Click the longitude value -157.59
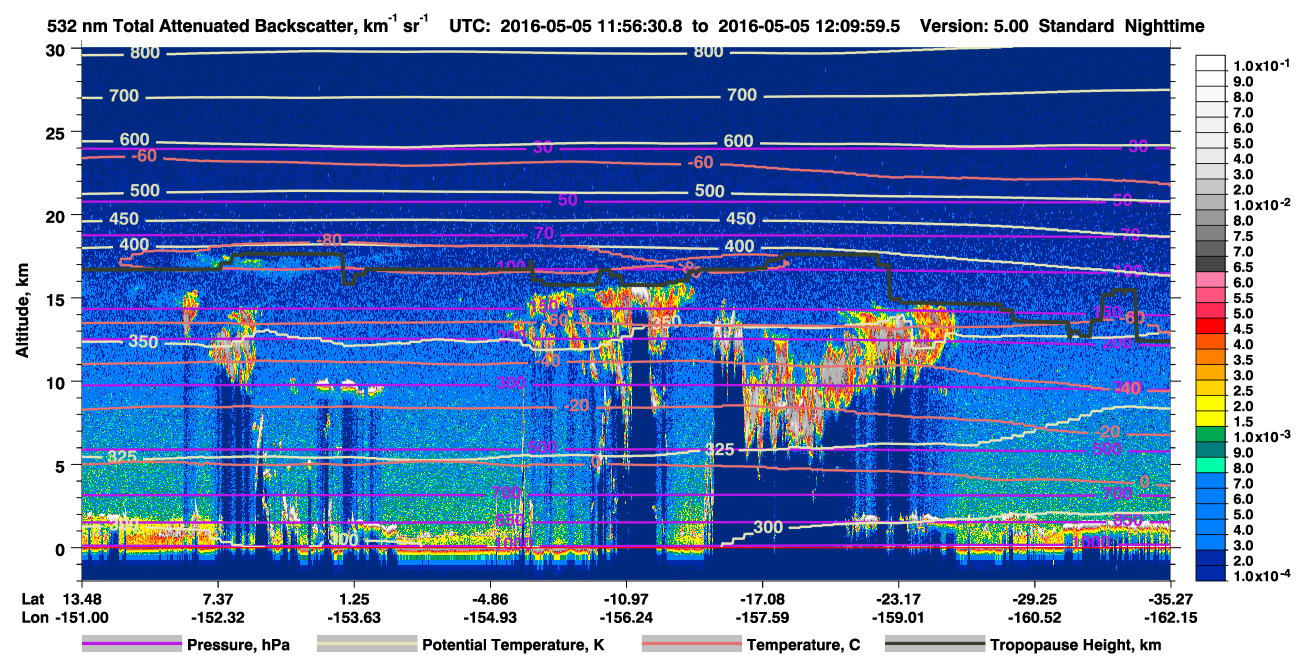The height and width of the screenshot is (667, 1300). pos(762,617)
